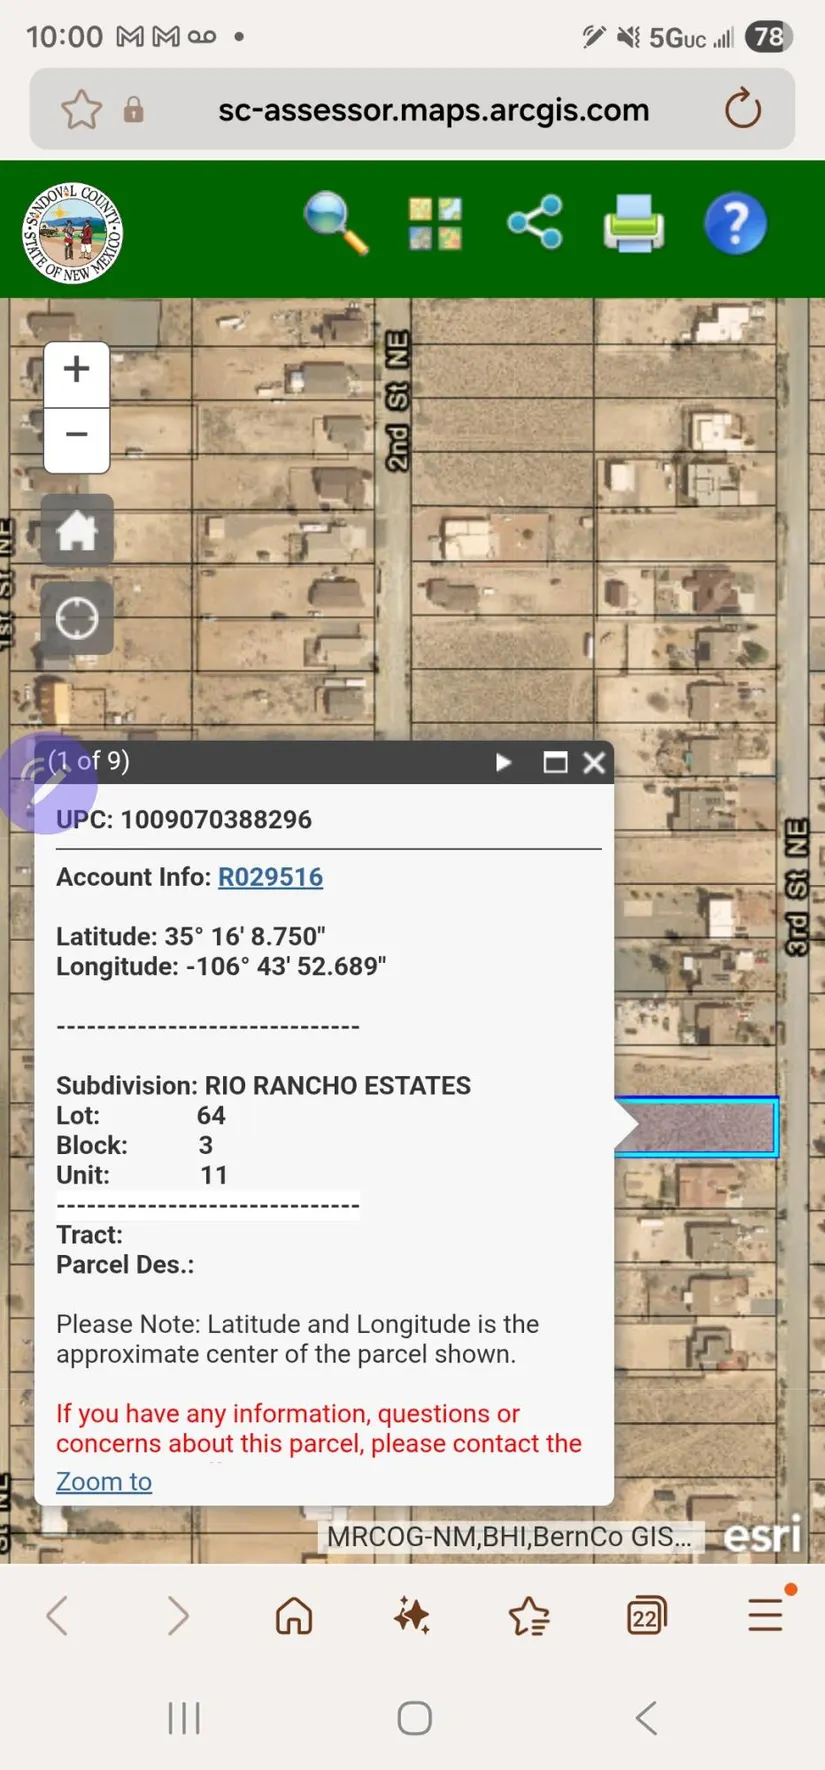Open the basemap gallery icon

pos(435,224)
